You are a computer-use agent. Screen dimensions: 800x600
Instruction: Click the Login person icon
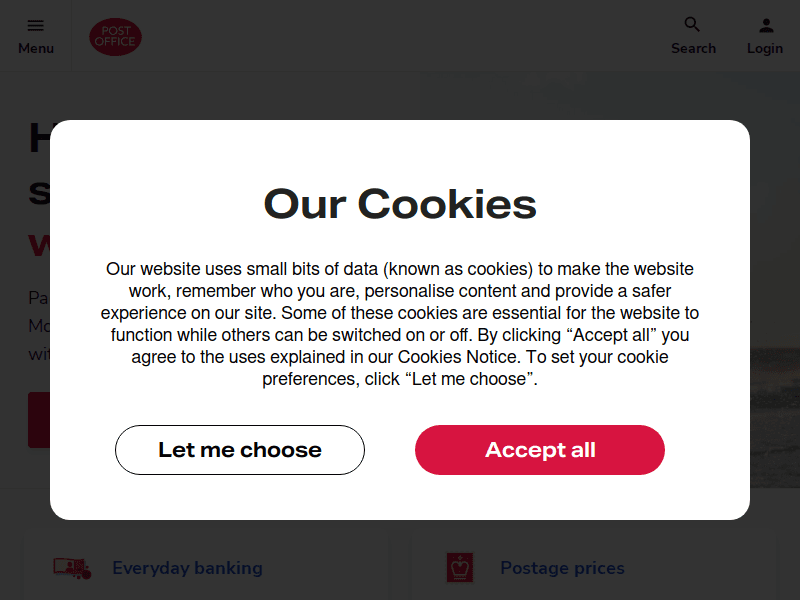[x=765, y=26]
